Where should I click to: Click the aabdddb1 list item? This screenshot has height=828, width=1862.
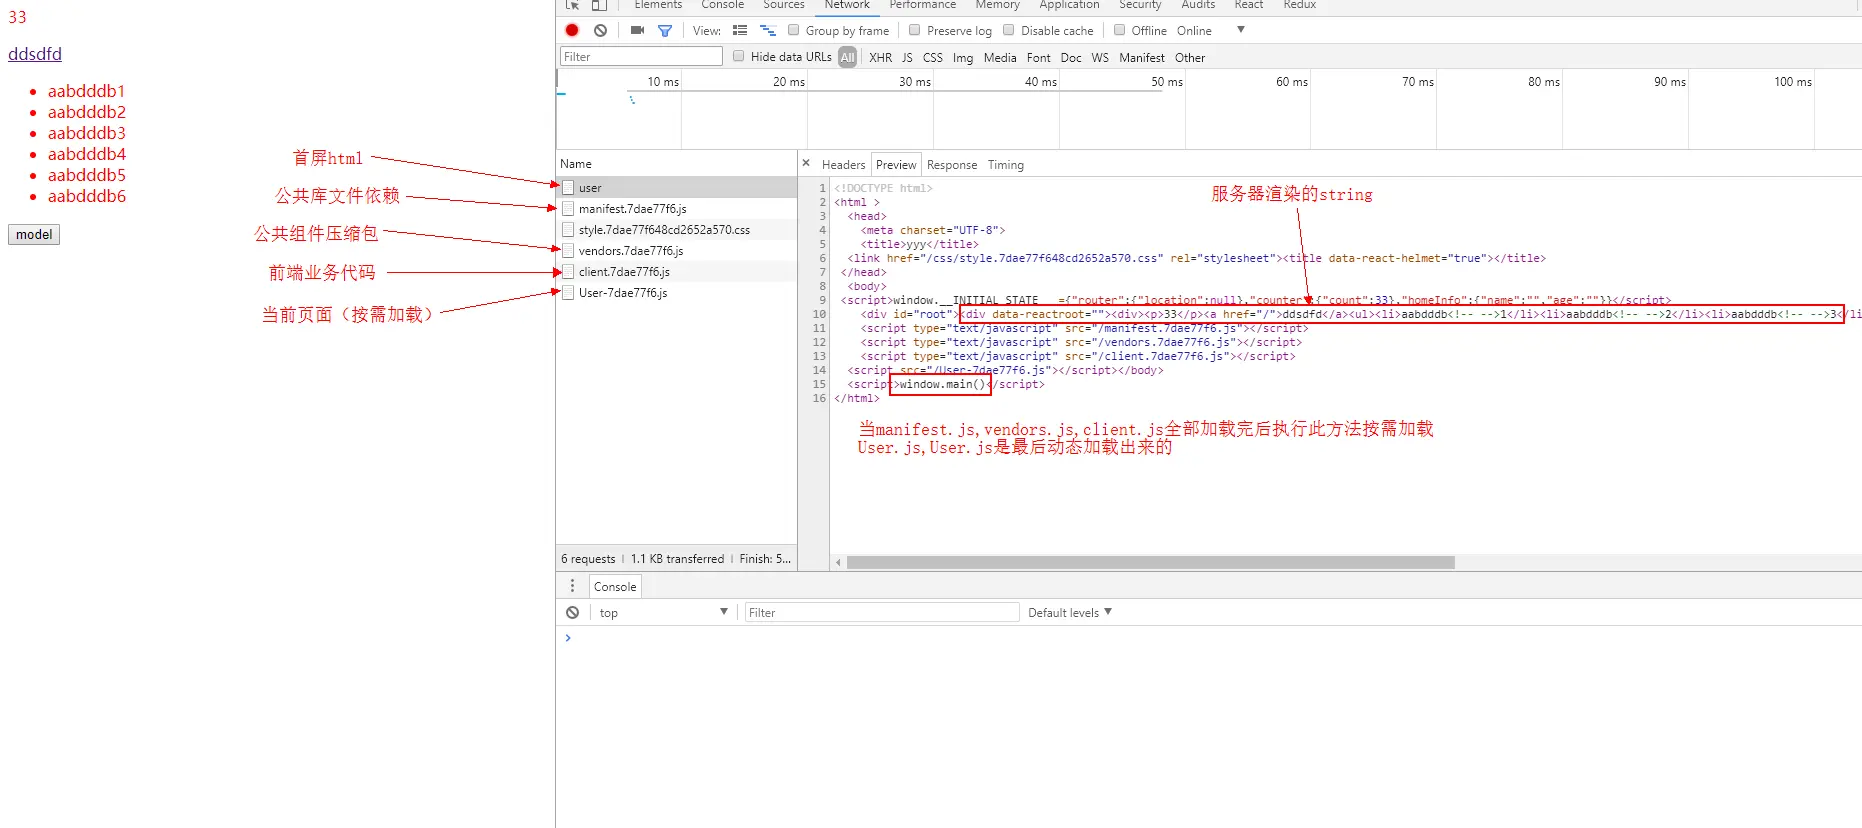tap(86, 91)
